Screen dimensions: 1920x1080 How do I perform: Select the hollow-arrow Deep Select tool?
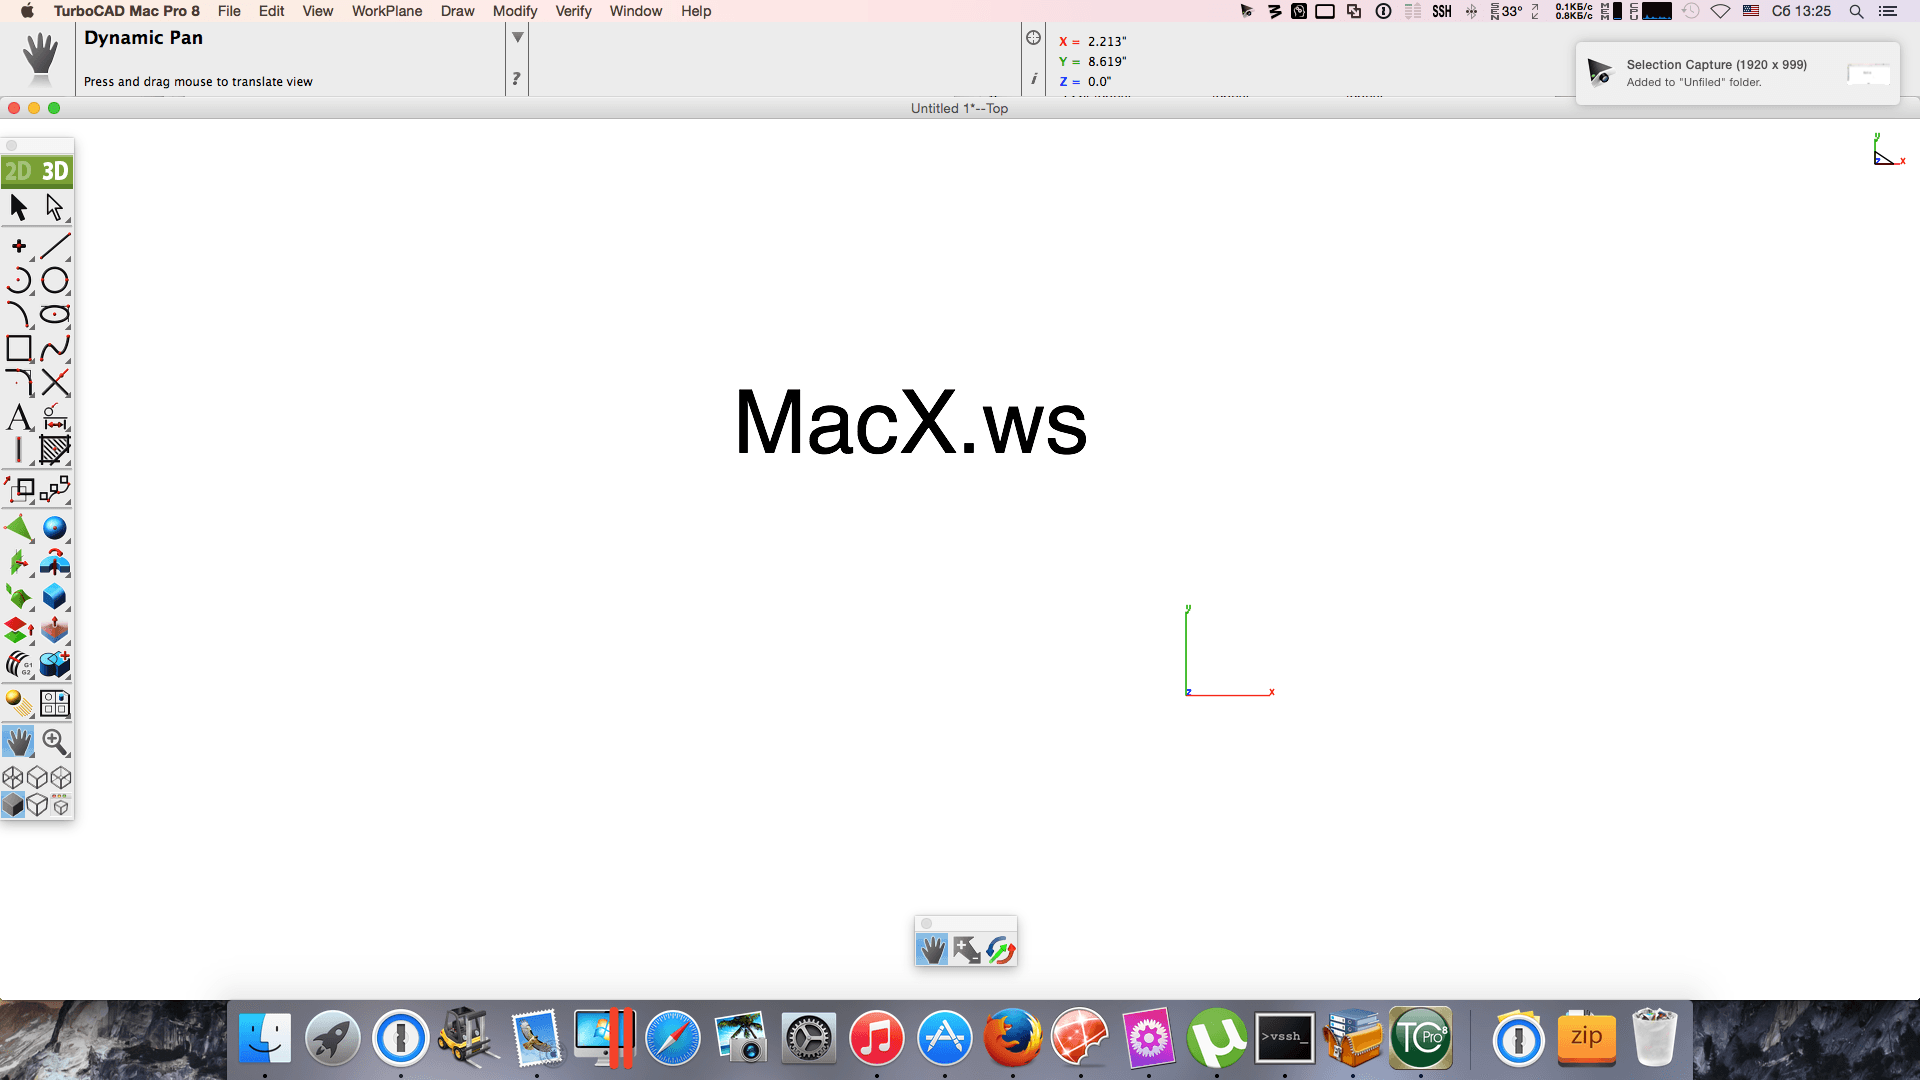(55, 207)
